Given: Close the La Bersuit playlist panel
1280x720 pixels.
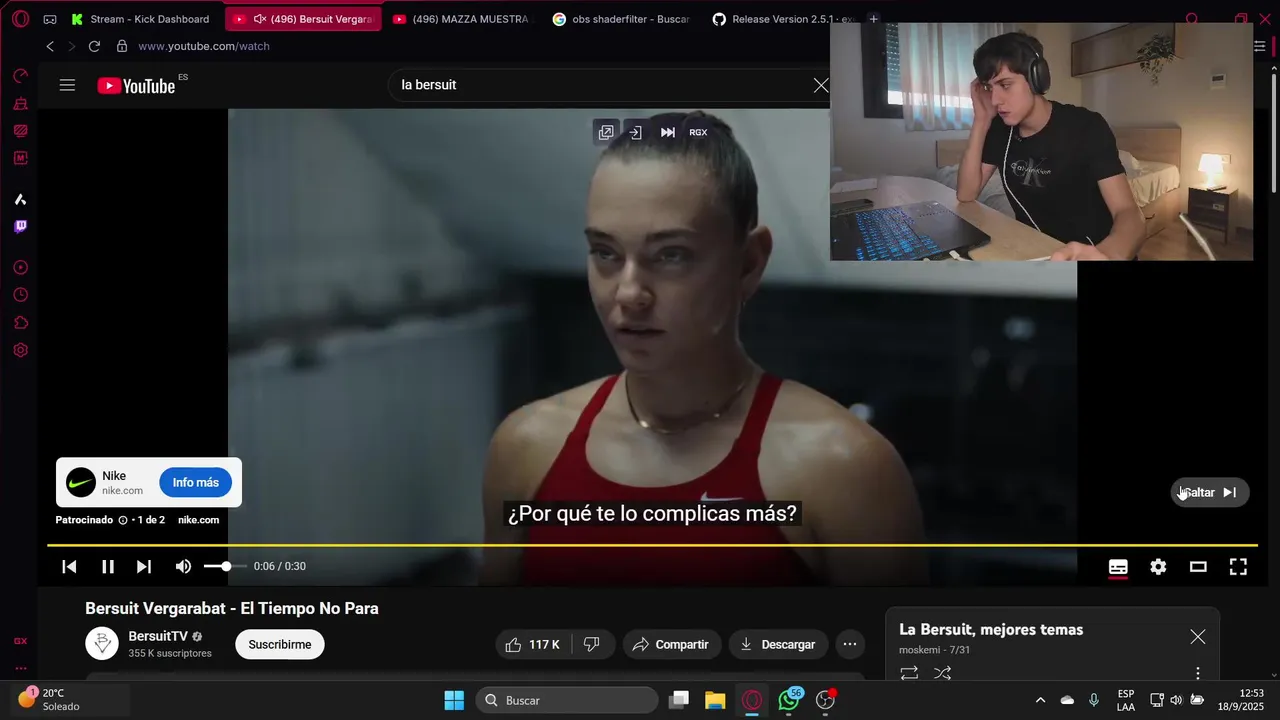Looking at the screenshot, I should point(1198,637).
